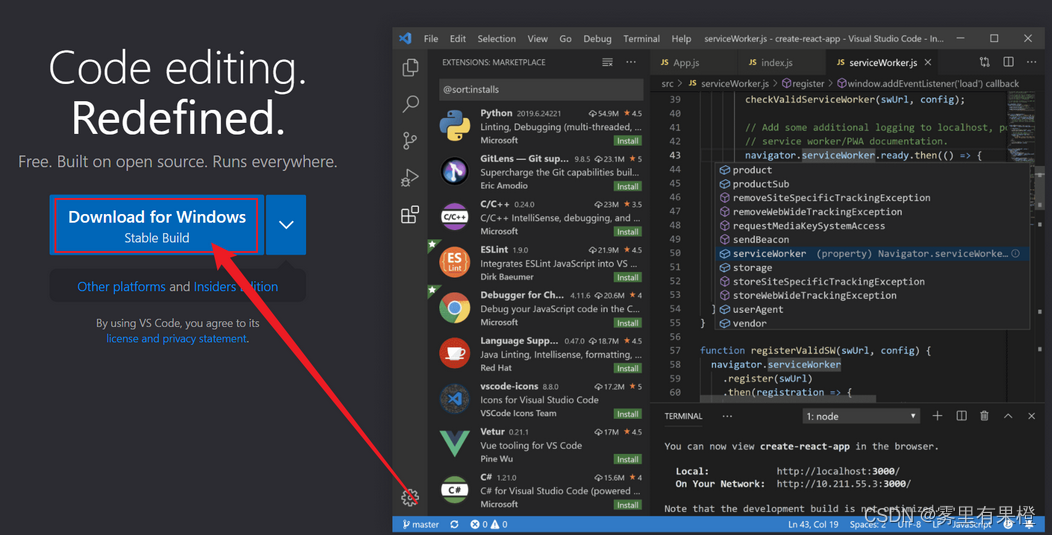
Task: Open the Debug menu
Action: [x=597, y=39]
